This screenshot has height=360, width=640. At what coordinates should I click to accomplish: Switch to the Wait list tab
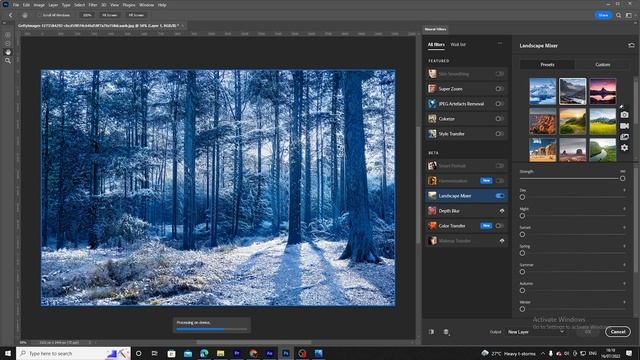click(x=458, y=44)
